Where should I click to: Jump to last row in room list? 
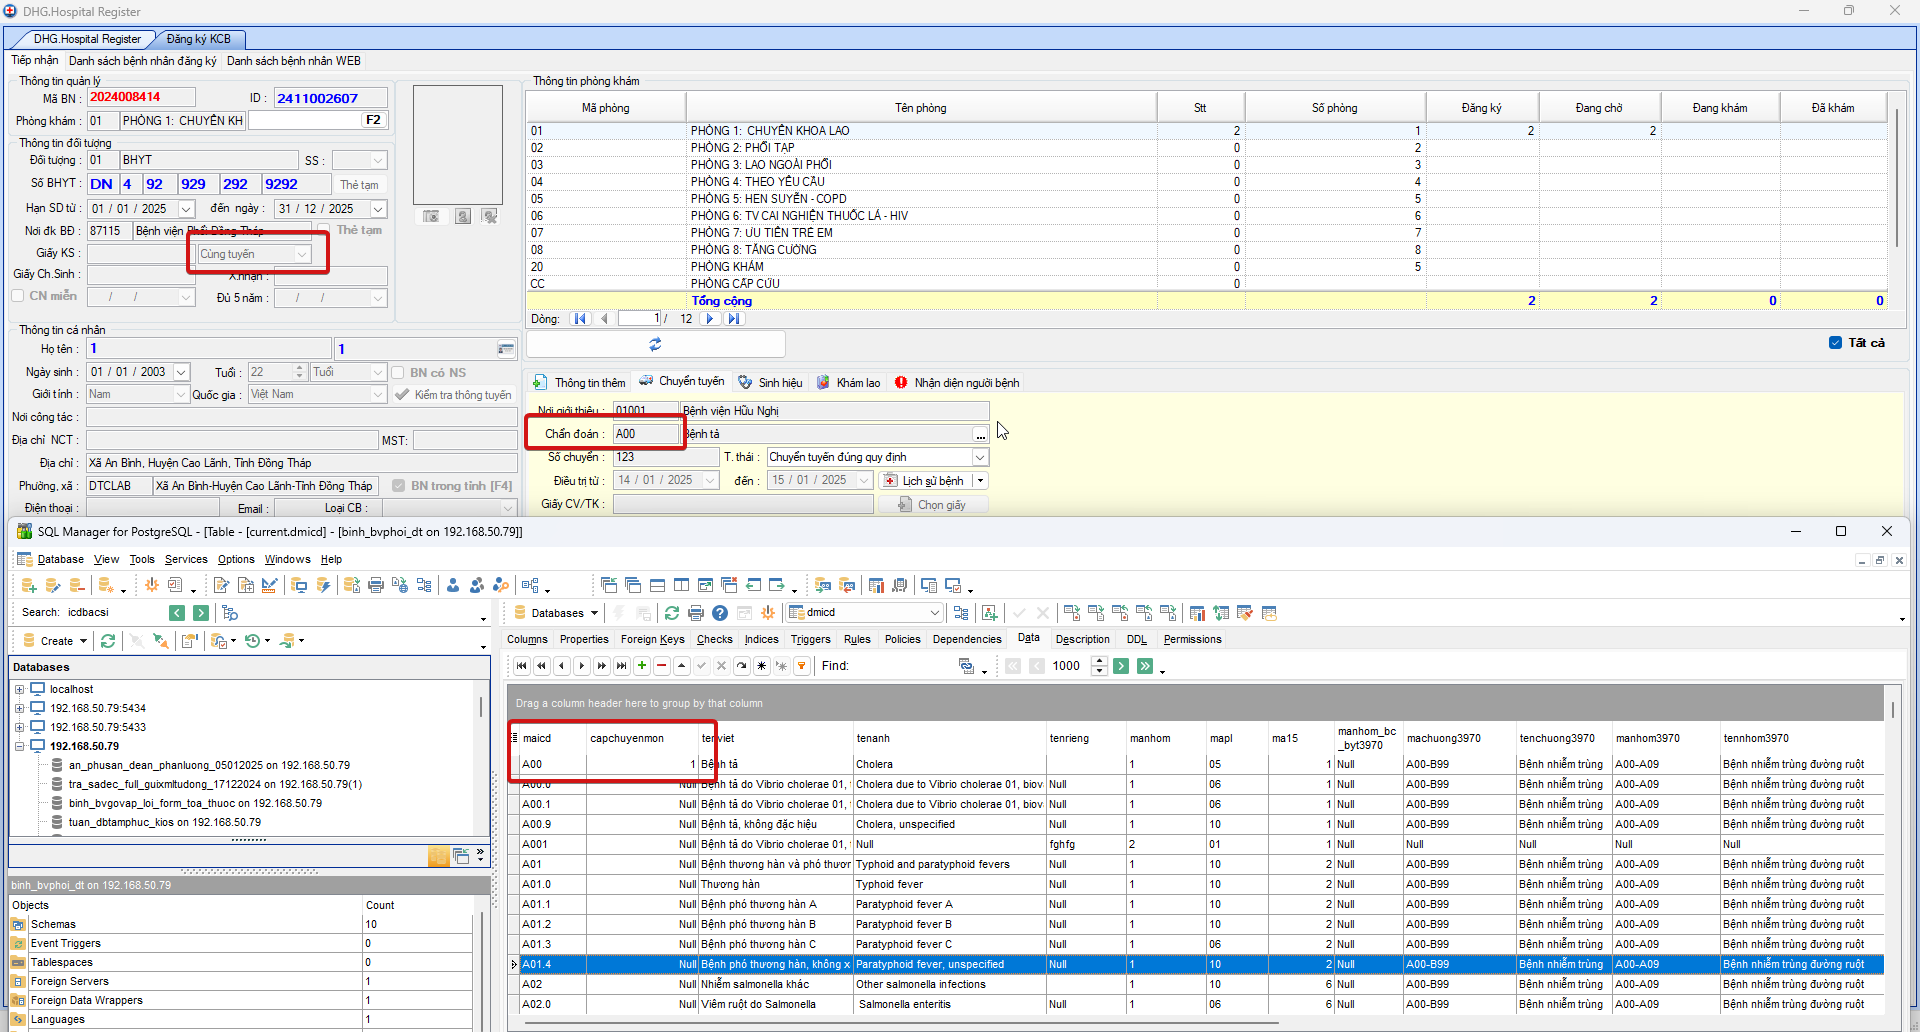[x=734, y=319]
